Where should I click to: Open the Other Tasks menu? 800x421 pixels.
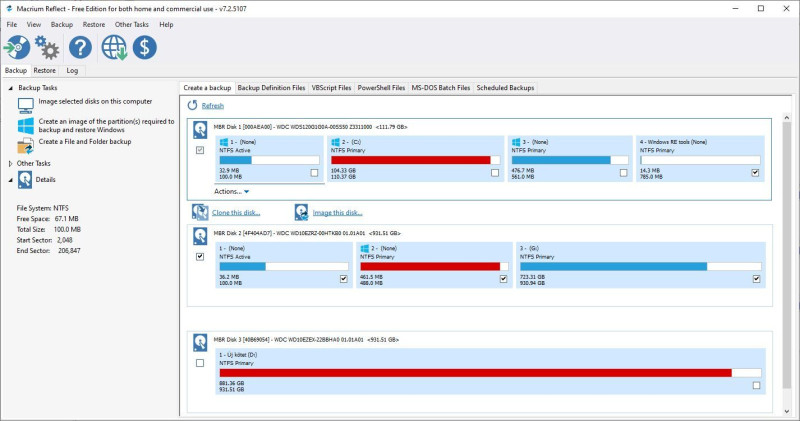click(x=132, y=24)
